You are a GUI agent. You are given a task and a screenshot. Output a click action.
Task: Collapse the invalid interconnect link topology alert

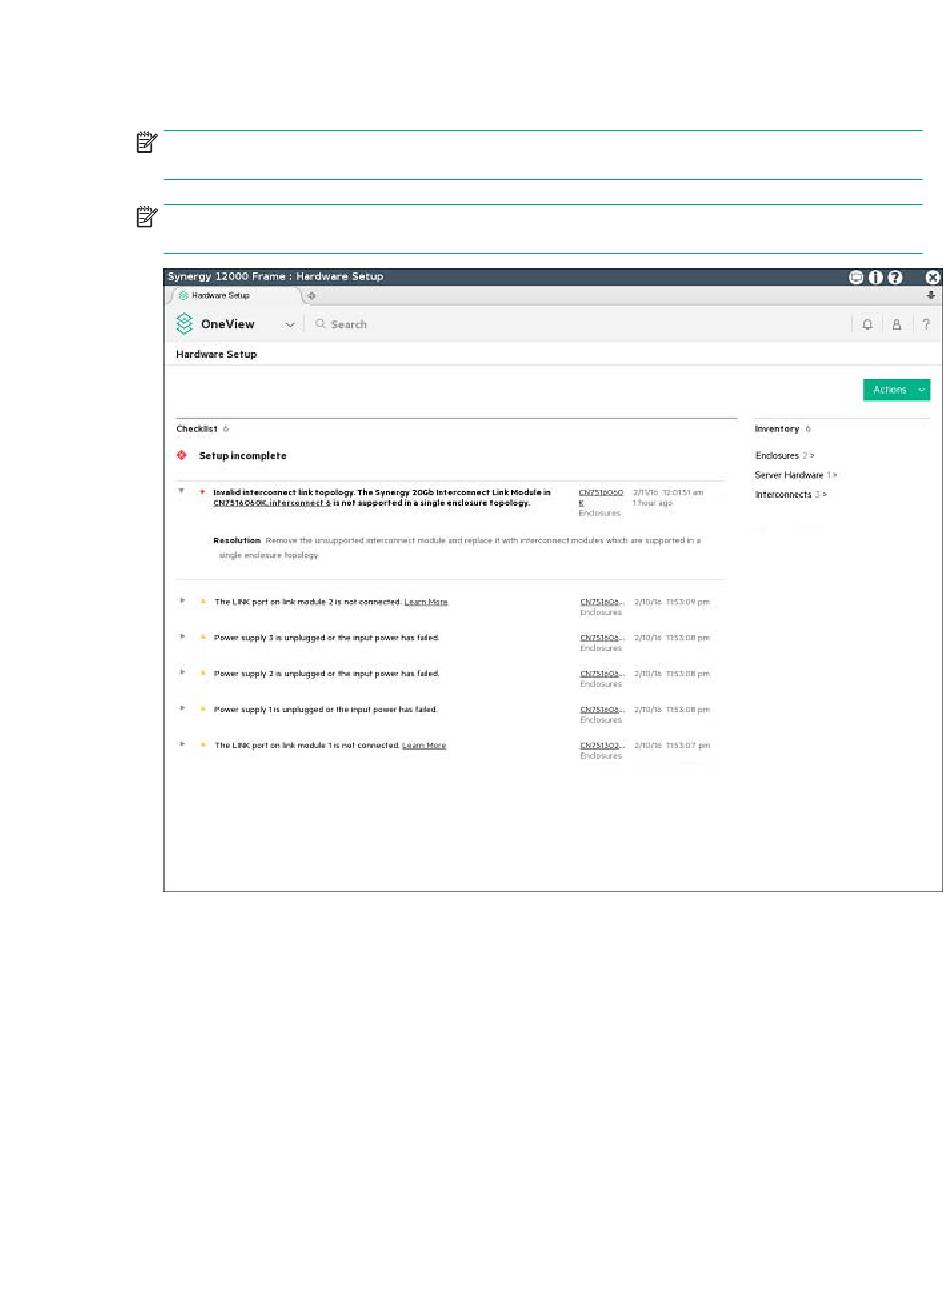point(182,491)
